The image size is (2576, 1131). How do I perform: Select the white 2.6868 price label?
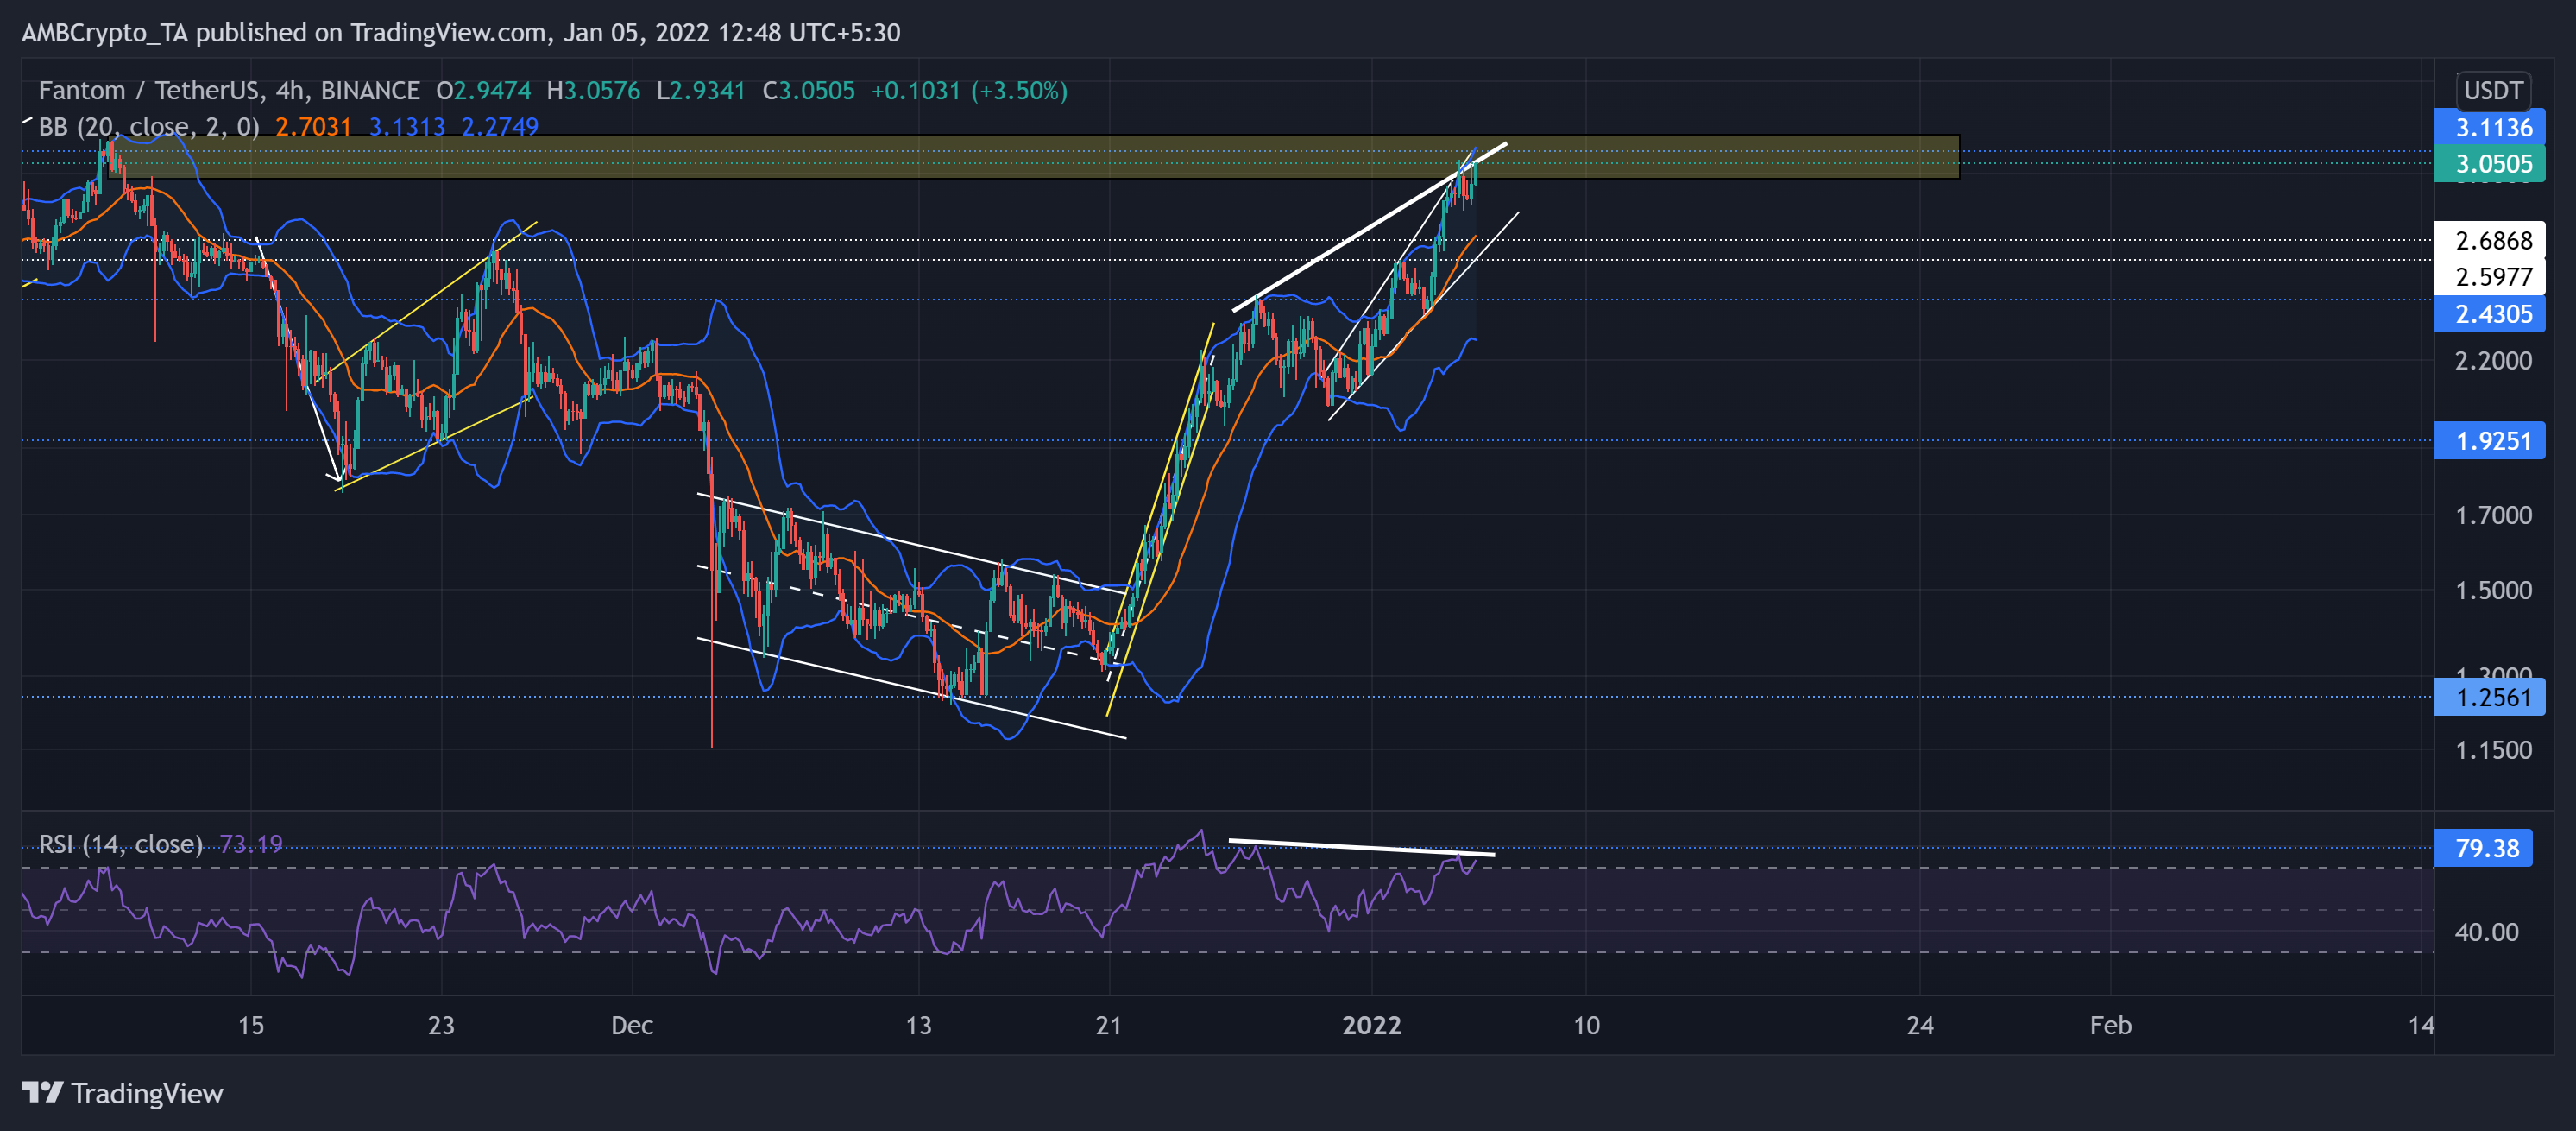[x=2489, y=241]
